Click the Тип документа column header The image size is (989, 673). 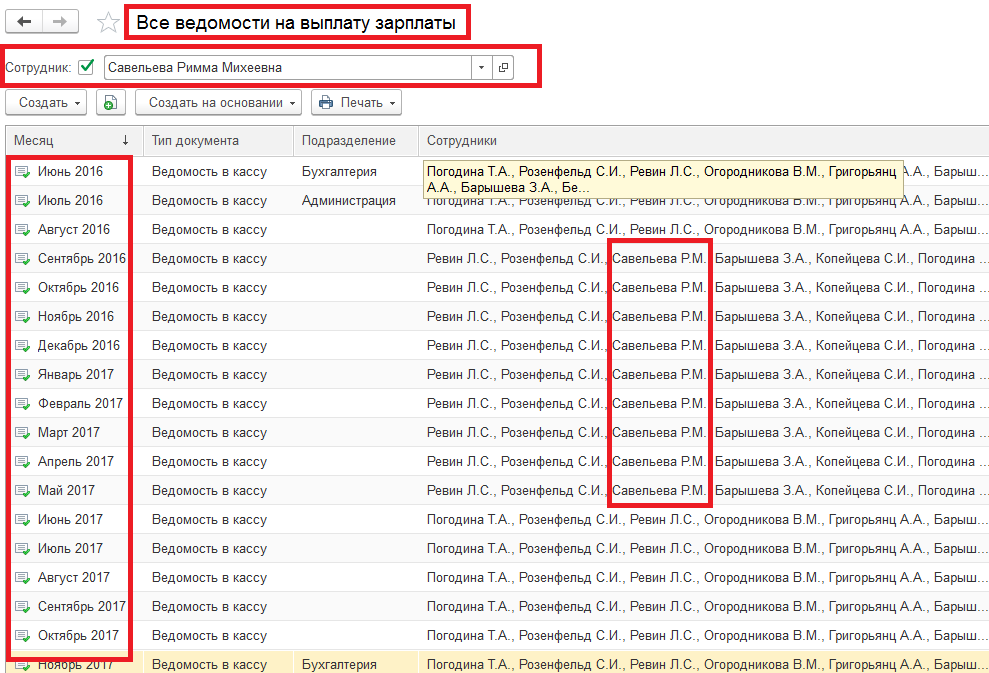point(218,141)
